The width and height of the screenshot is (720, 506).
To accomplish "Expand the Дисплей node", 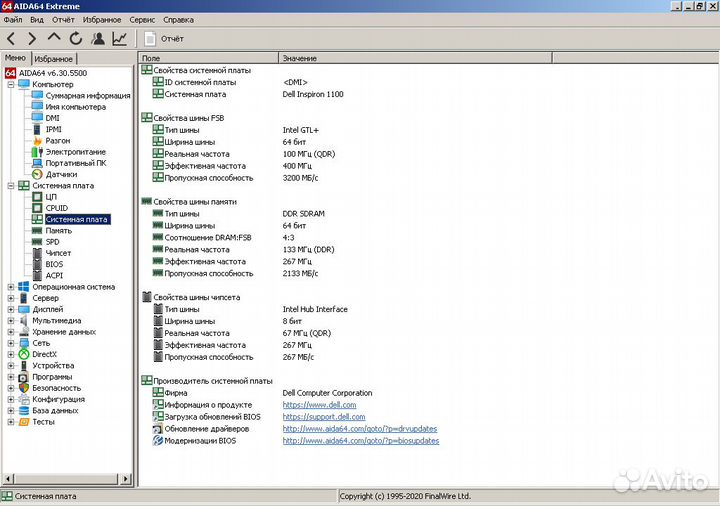I will click(x=11, y=309).
